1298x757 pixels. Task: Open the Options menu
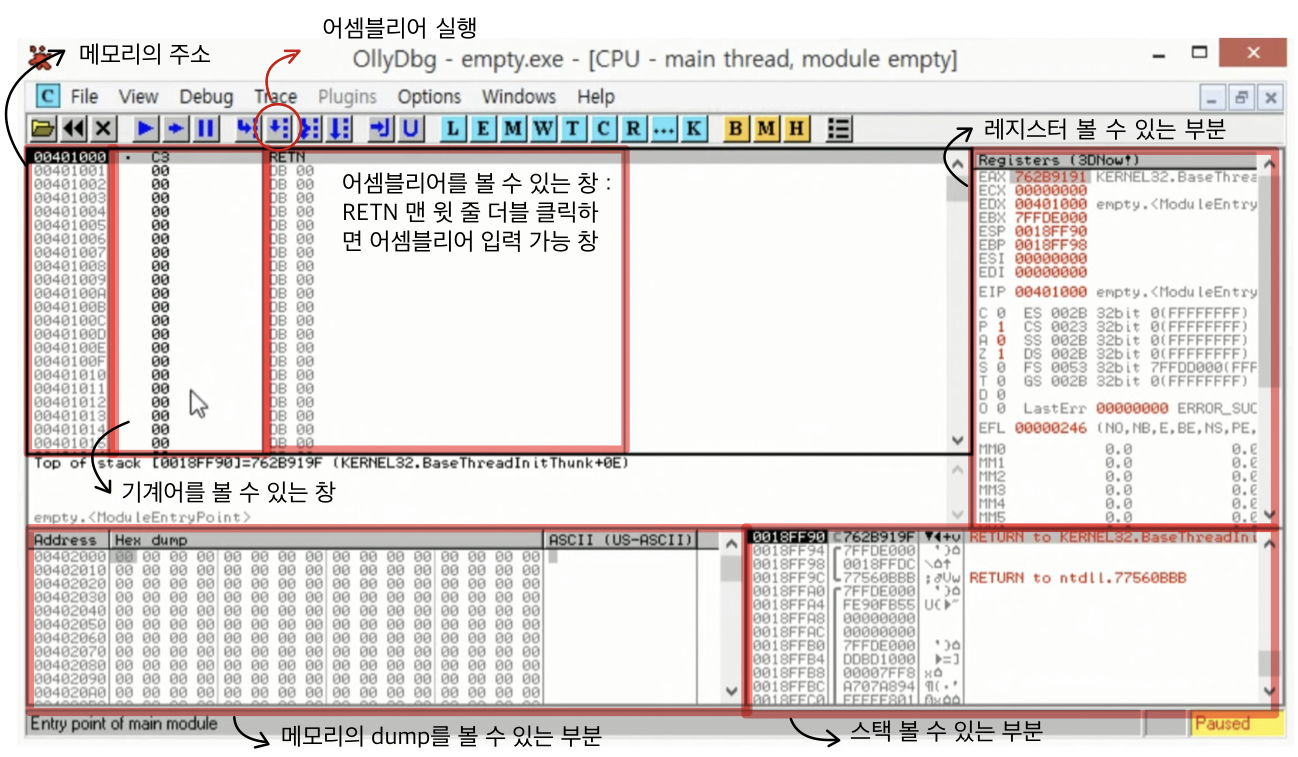429,97
